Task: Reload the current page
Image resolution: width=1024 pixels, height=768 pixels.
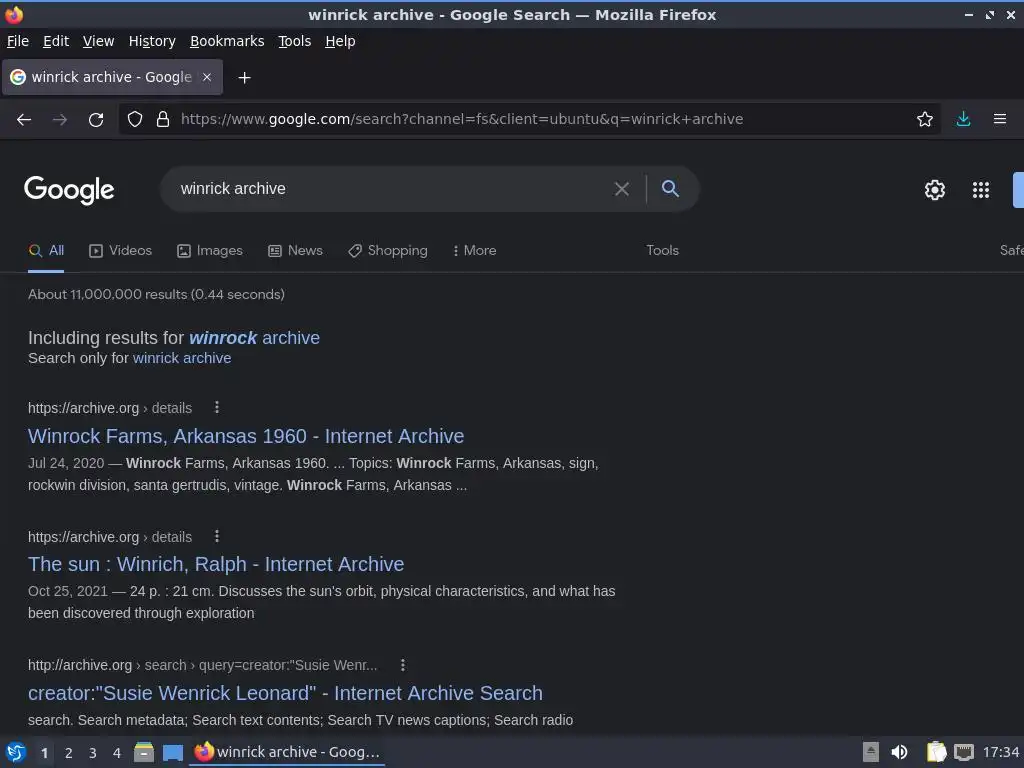Action: click(96, 120)
